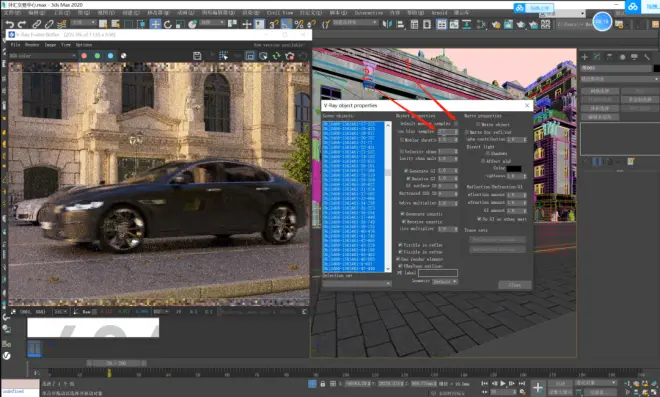Image resolution: width=660 pixels, height=397 pixels.
Task: Select the Unlink Selection tool
Action: pyautogui.click(x=49, y=24)
